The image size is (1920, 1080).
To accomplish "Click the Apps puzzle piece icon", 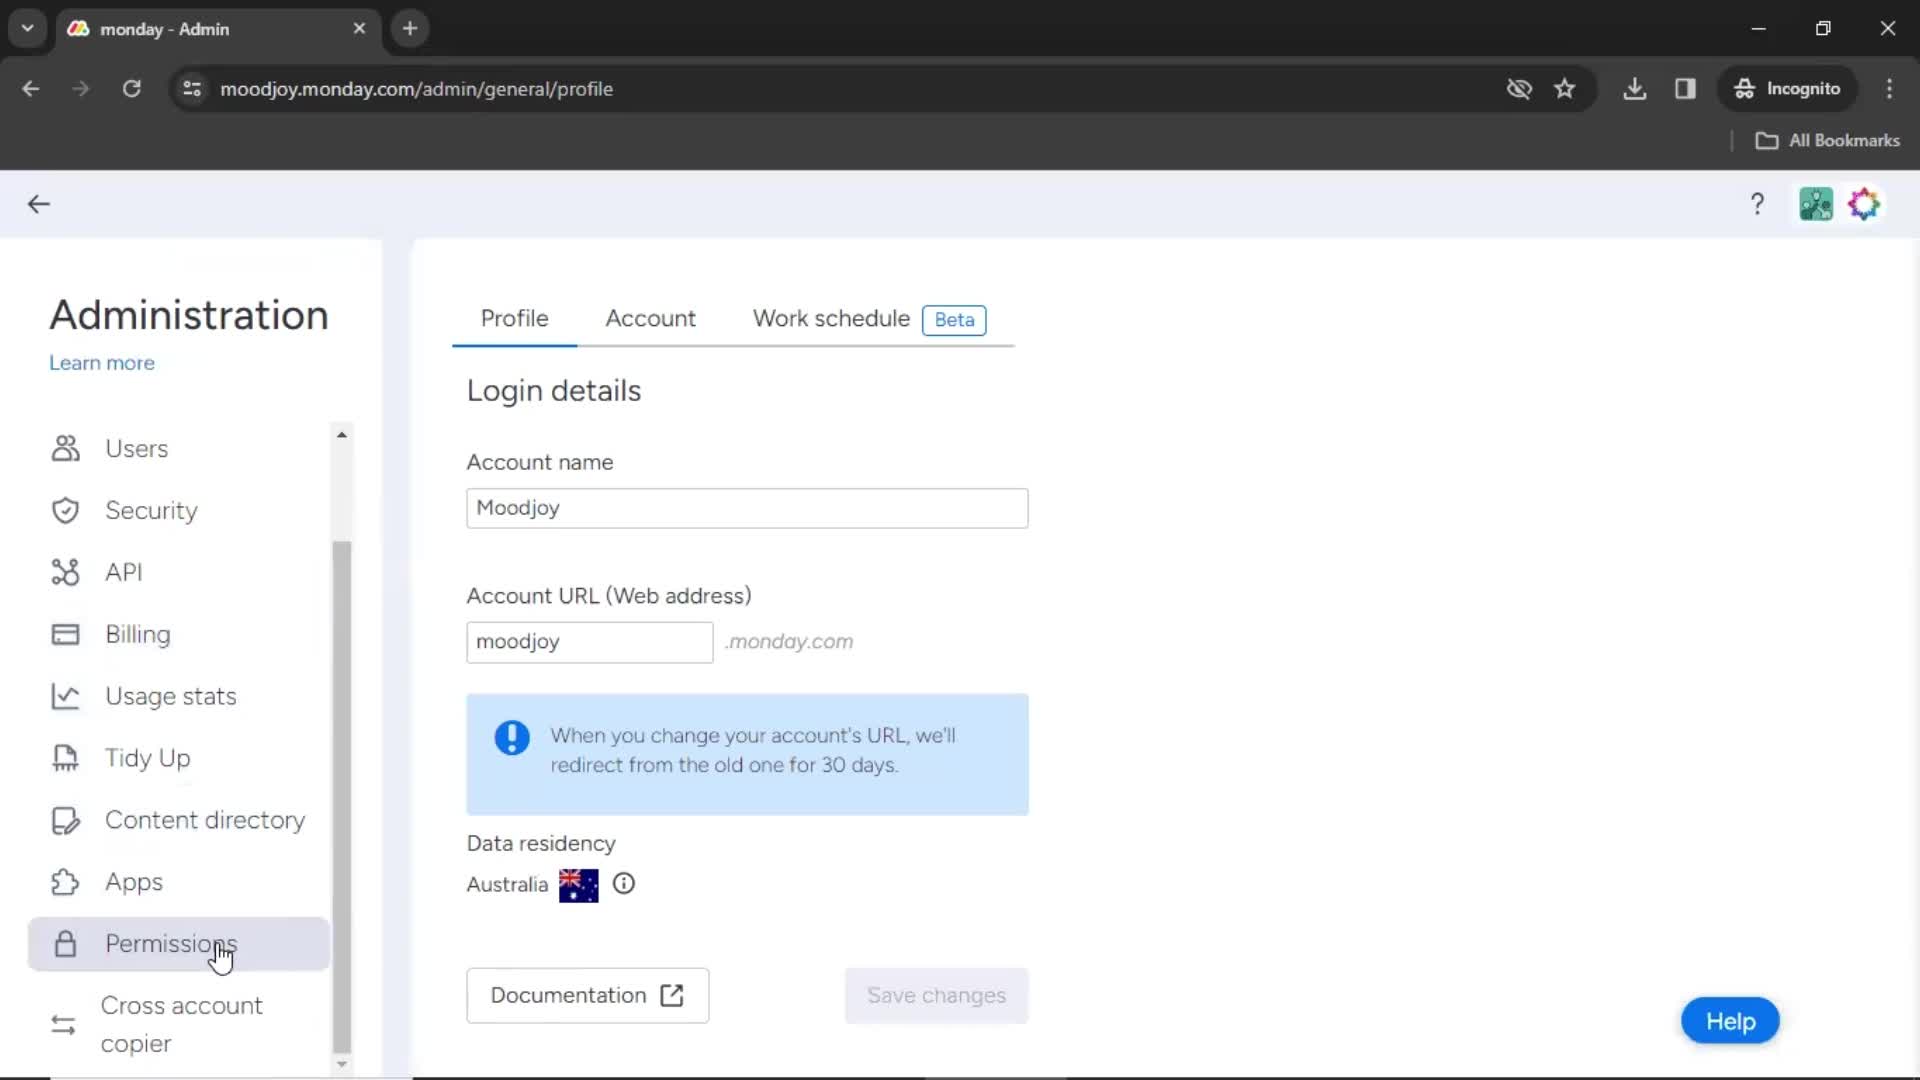I will pyautogui.click(x=65, y=882).
